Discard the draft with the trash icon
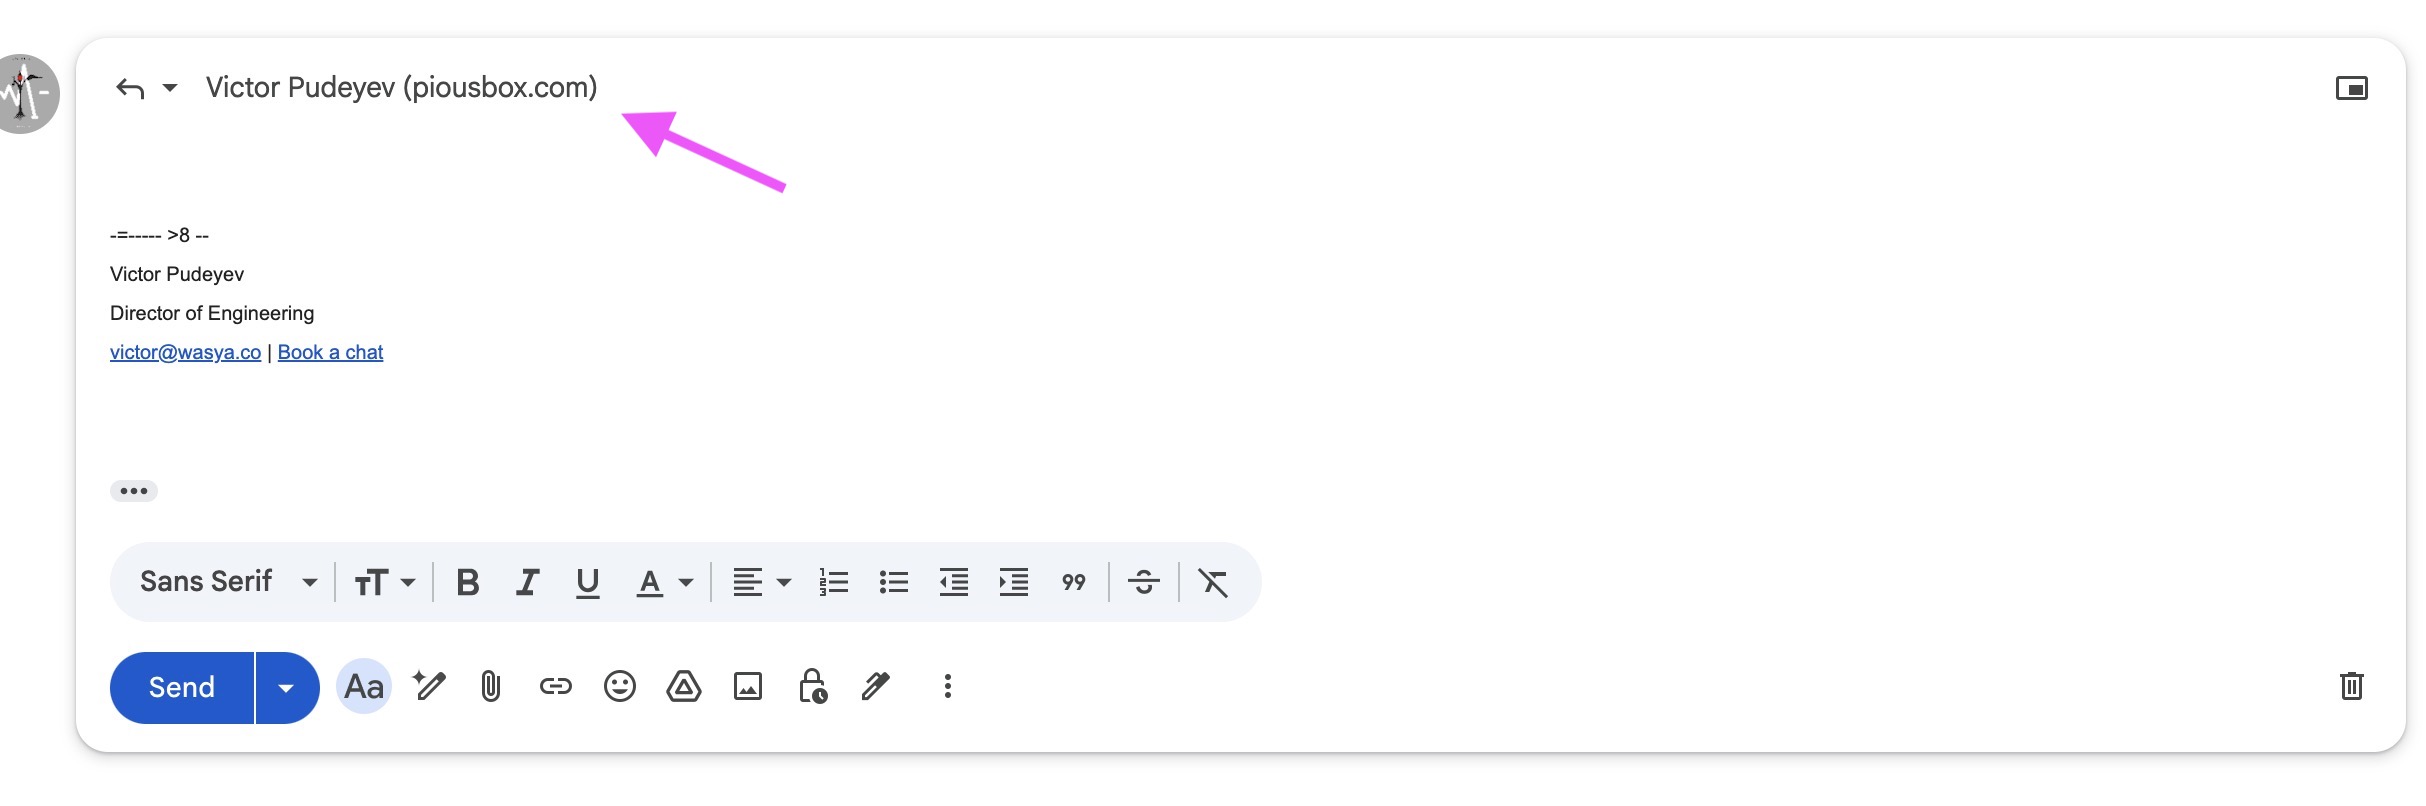The width and height of the screenshot is (2426, 806). pyautogui.click(x=2351, y=686)
